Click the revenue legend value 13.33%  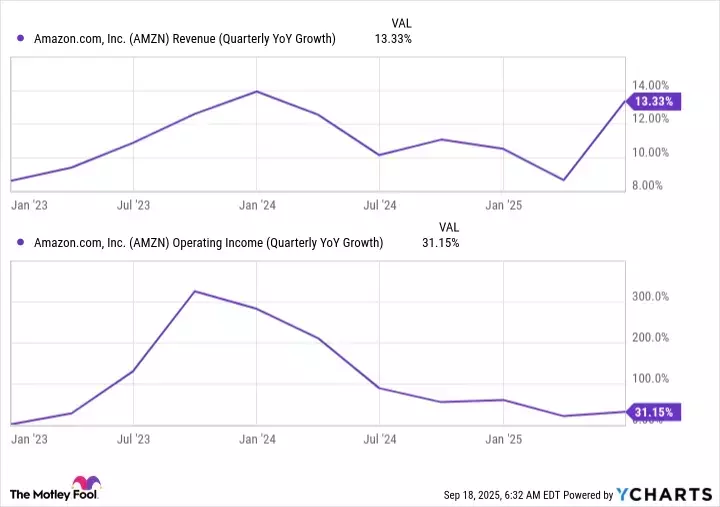tap(391, 39)
